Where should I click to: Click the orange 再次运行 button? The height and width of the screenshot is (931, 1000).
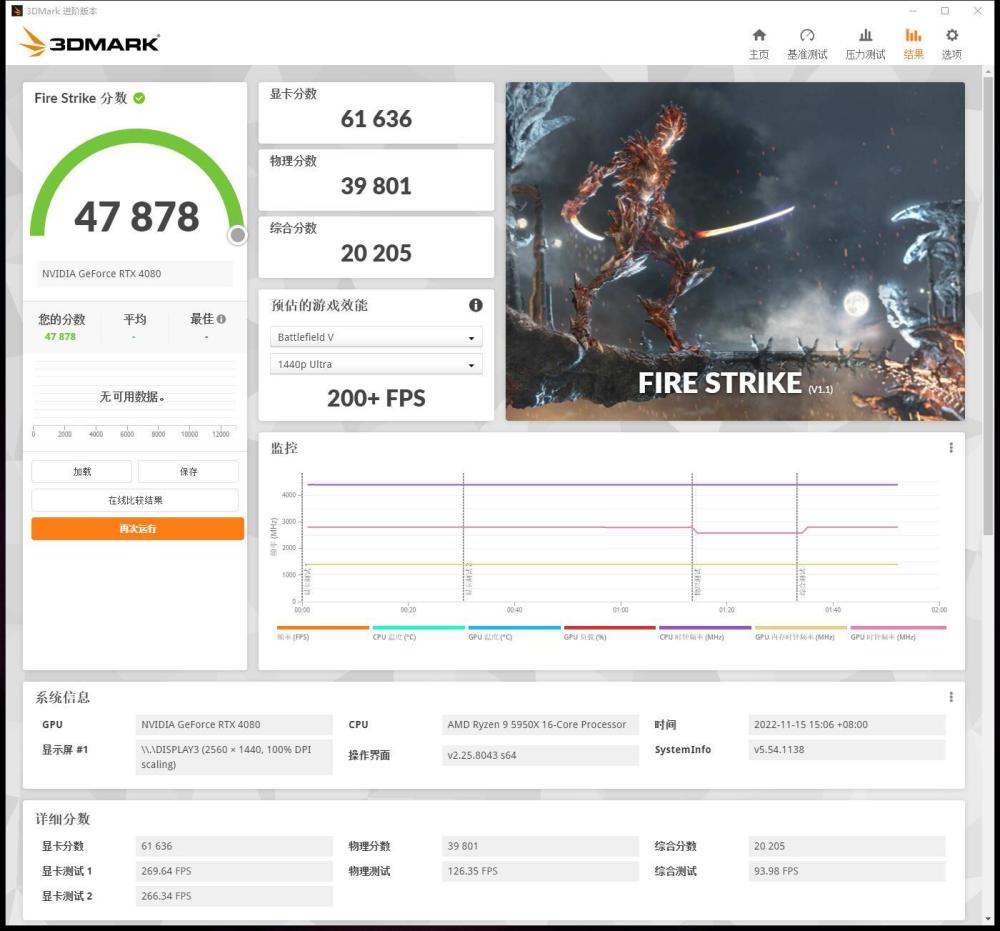tap(137, 528)
